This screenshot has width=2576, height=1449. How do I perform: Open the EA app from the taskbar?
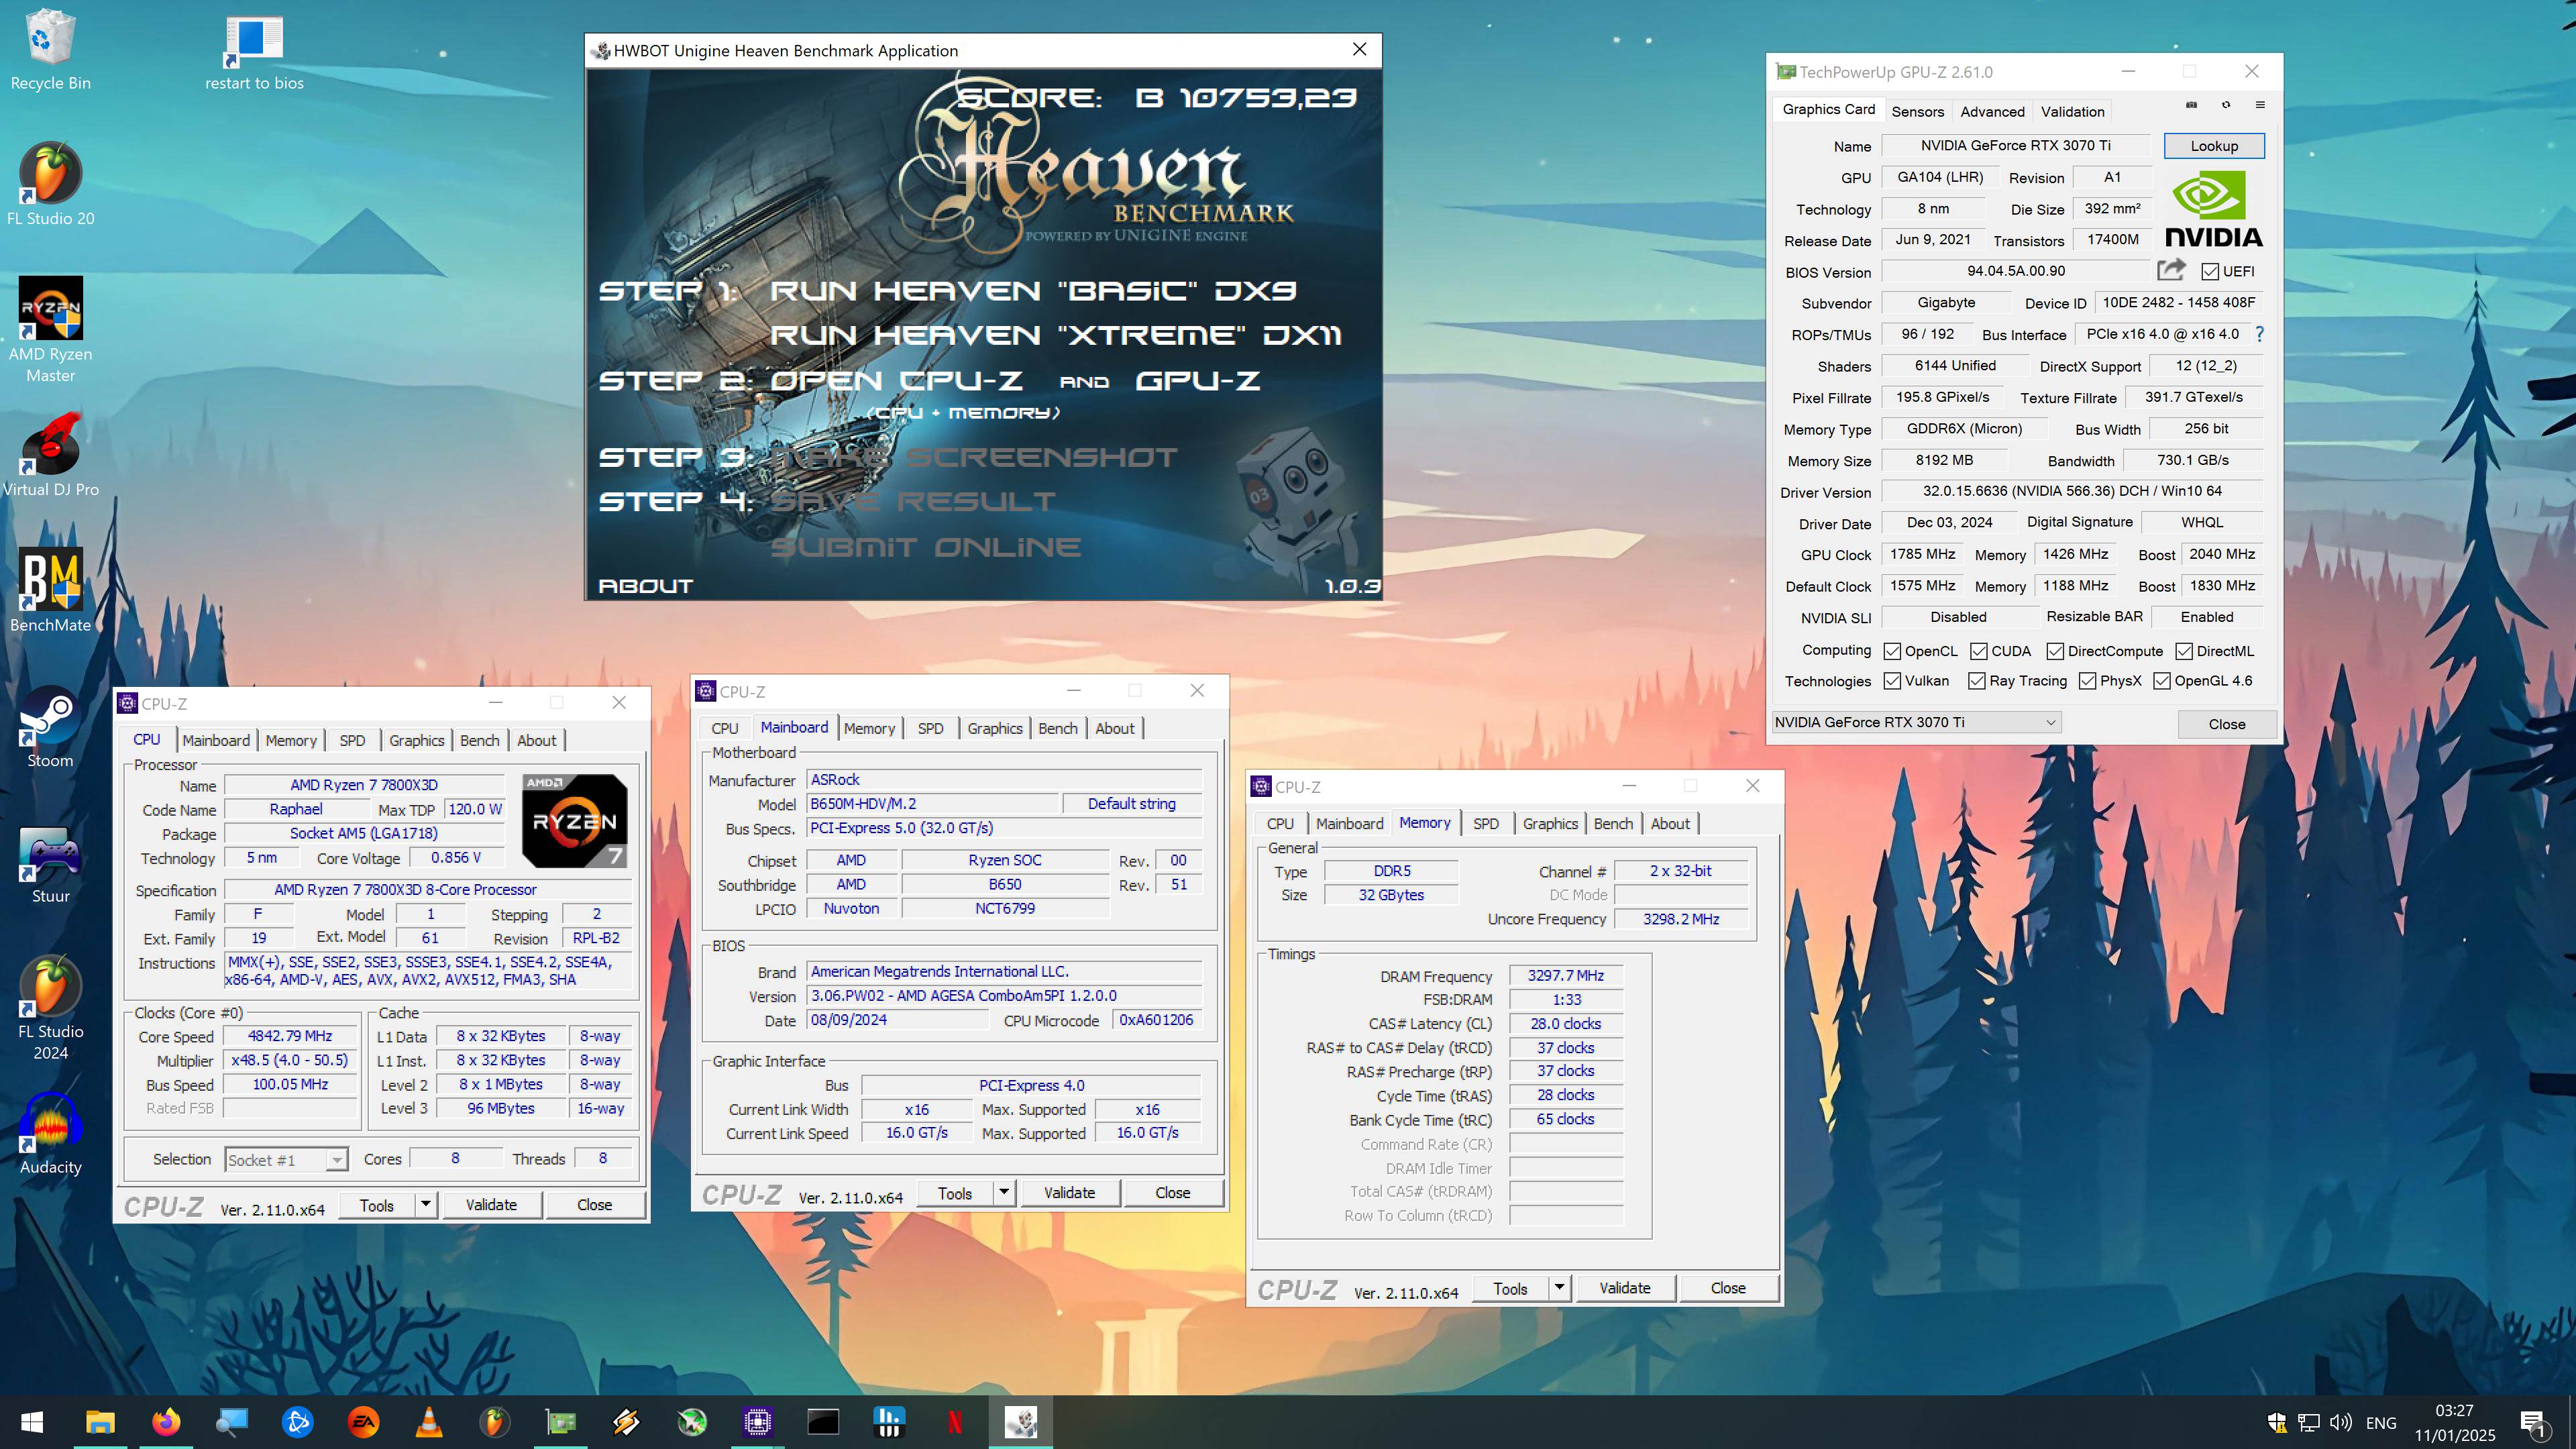[363, 1421]
